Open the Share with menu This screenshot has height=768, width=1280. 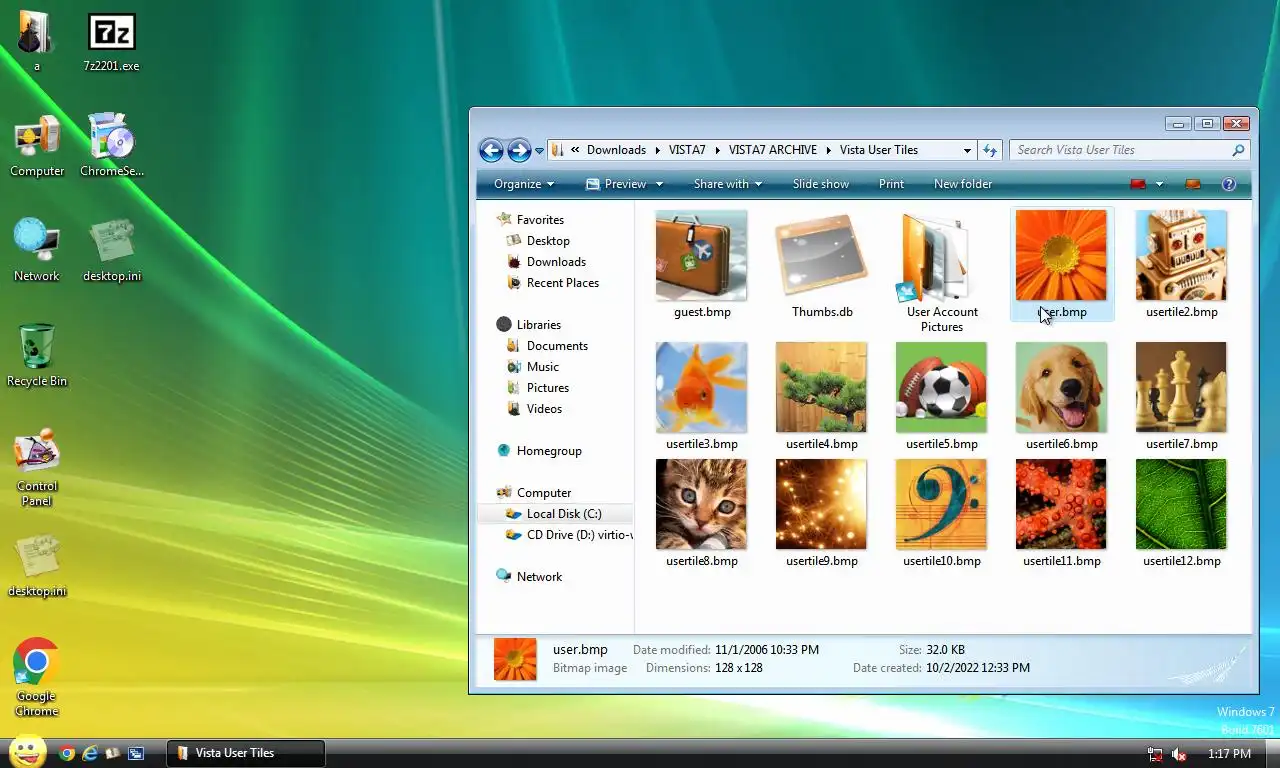pos(728,184)
